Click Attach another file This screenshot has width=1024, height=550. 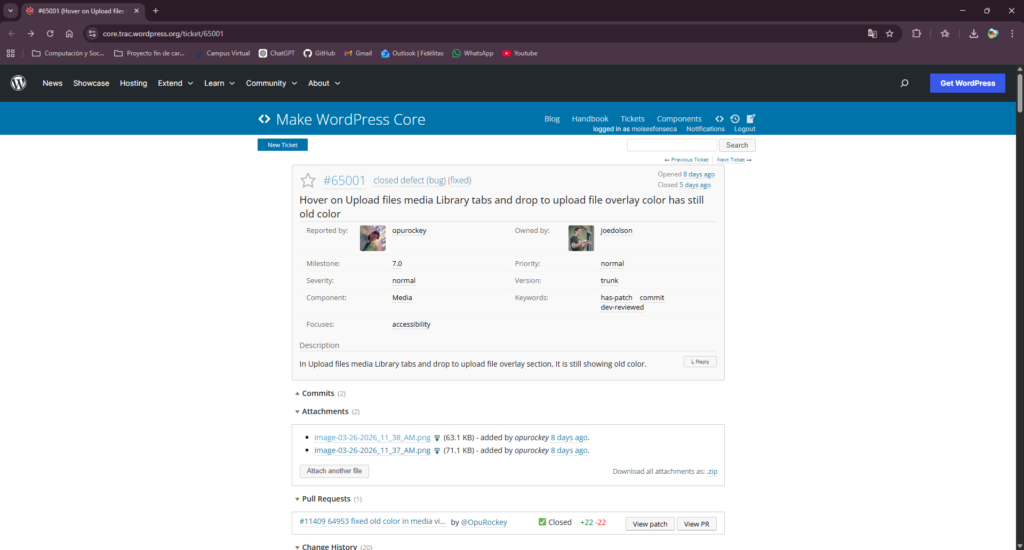tap(334, 471)
